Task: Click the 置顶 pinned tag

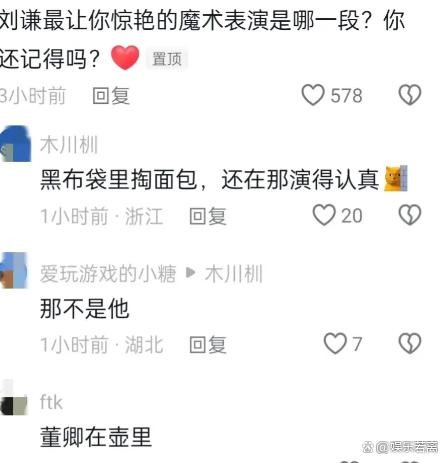Action: pos(167,59)
